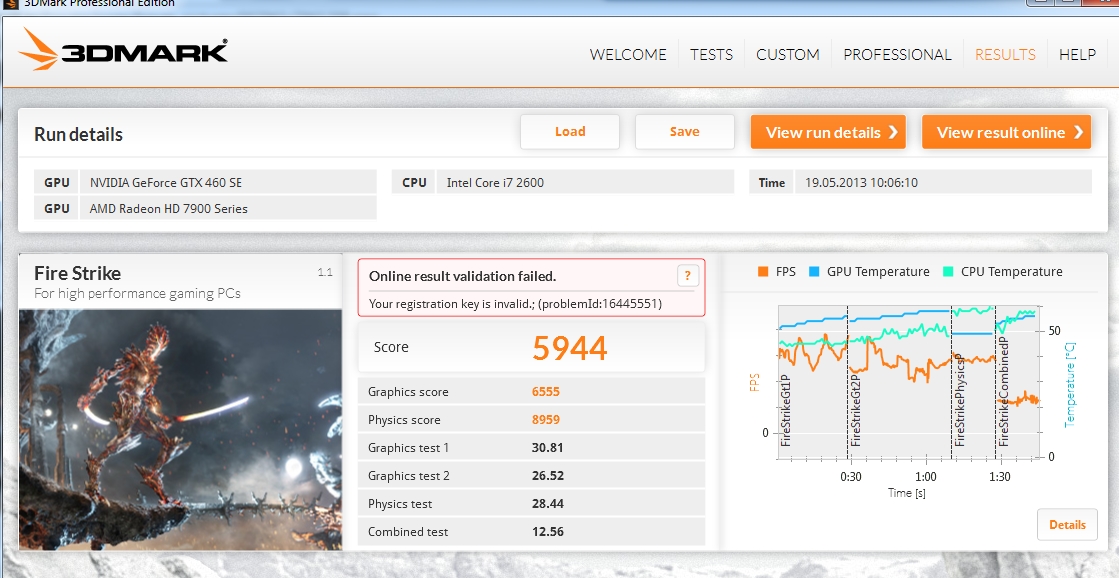Click the Fire Strike scene thumbnail
Image resolution: width=1119 pixels, height=578 pixels.
click(x=180, y=430)
